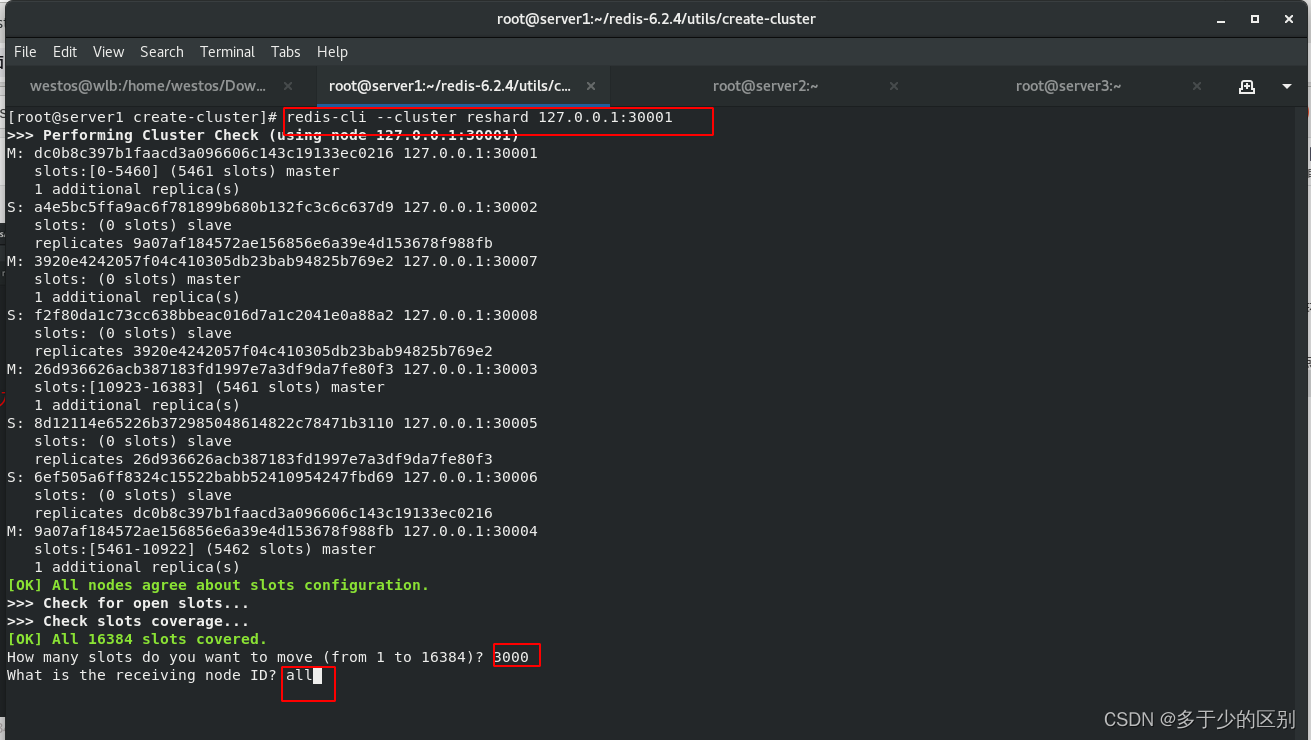Open the Search menu
Image resolution: width=1311 pixels, height=740 pixels.
click(x=162, y=52)
